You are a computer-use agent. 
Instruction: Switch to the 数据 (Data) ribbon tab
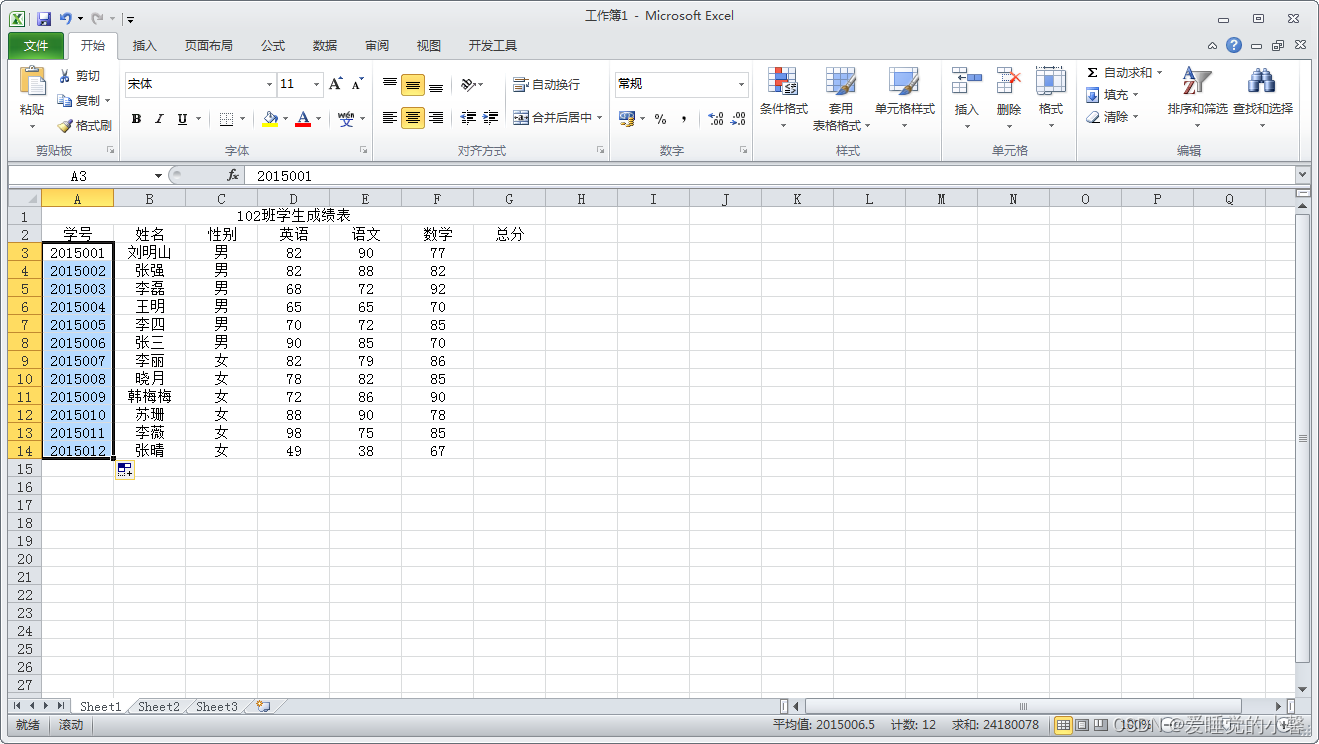click(325, 46)
